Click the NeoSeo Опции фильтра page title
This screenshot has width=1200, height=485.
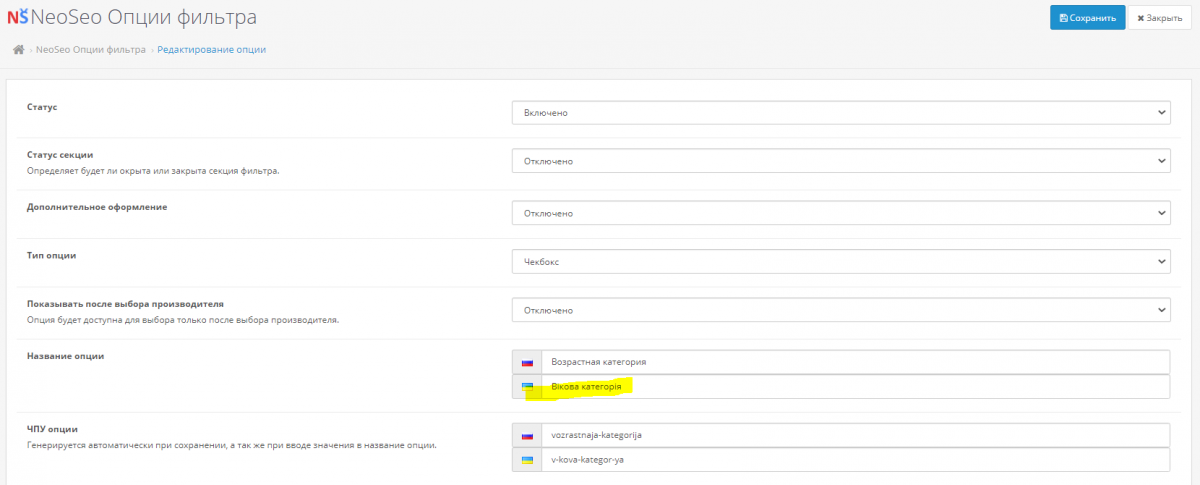coord(143,17)
